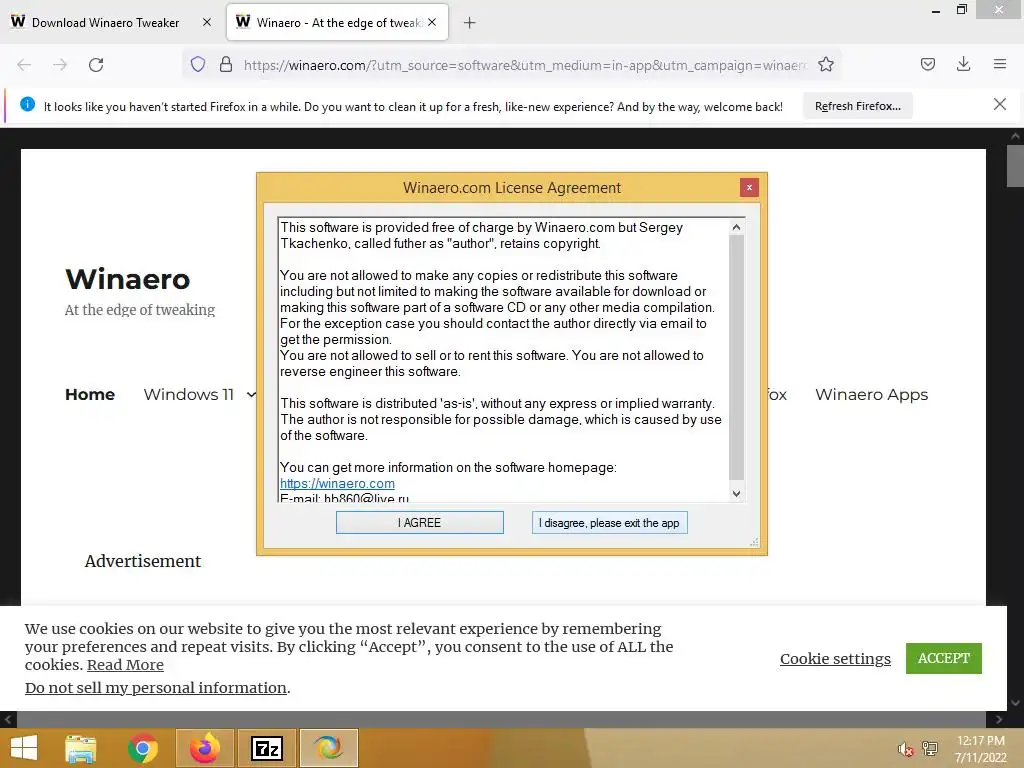Open the Winaero Apps menu item

coord(871,394)
